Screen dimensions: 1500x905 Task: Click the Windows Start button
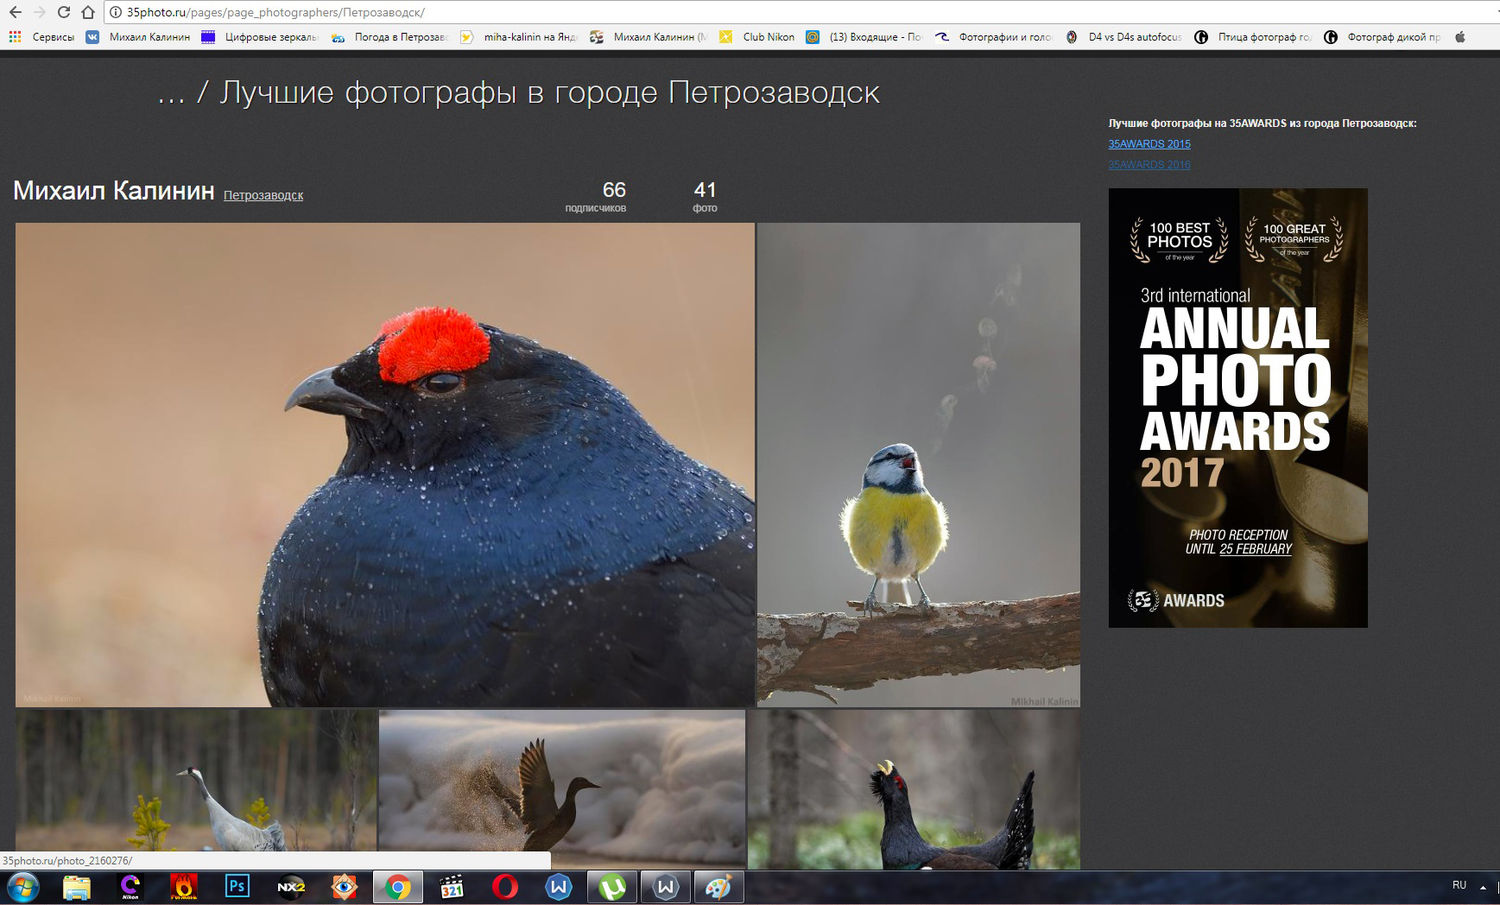(22, 886)
